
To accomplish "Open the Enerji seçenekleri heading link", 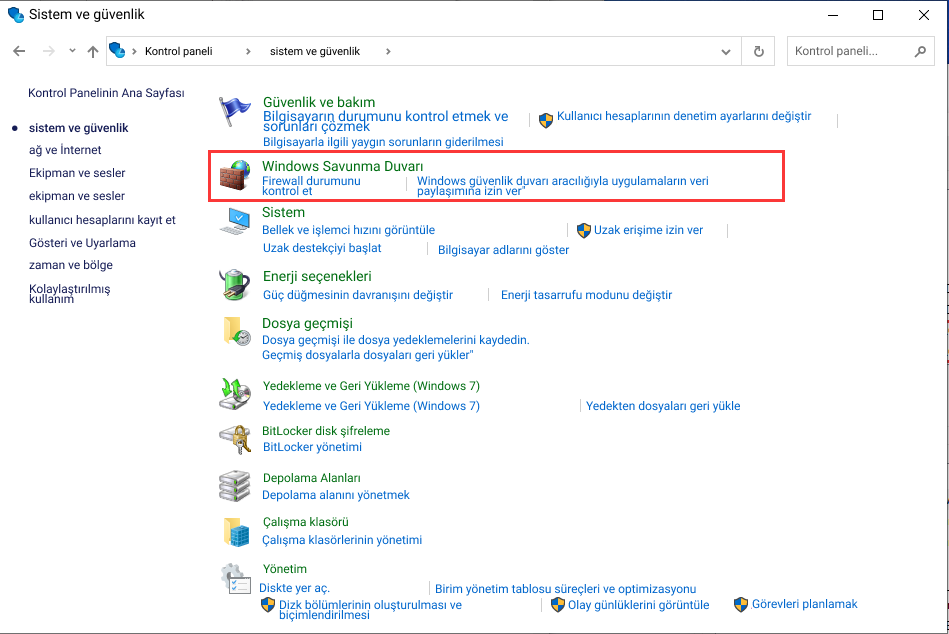I will point(317,276).
